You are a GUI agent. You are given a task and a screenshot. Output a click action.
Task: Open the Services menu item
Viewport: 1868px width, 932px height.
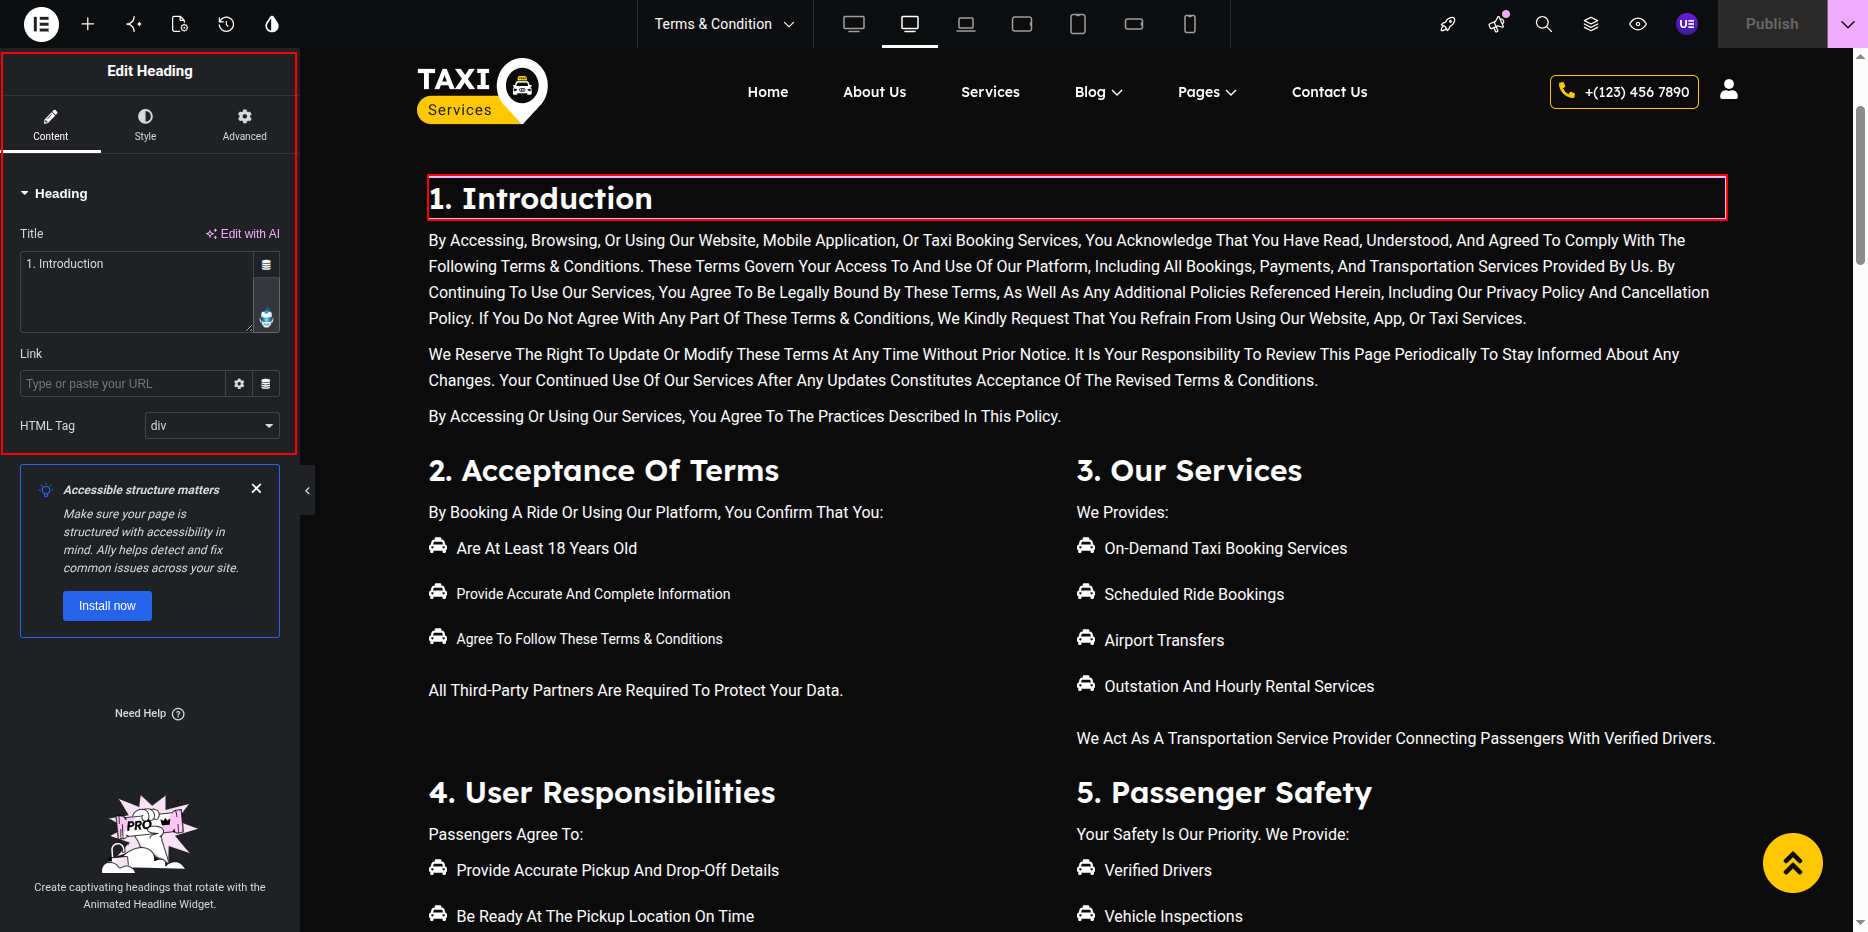991,92
